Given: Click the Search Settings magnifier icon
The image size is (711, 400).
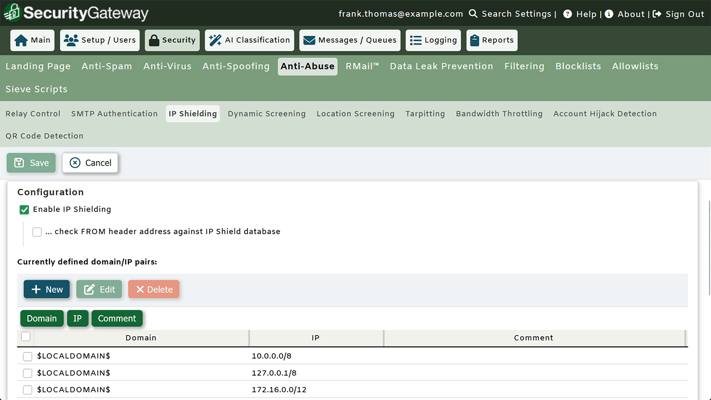Looking at the screenshot, I should click(x=473, y=14).
